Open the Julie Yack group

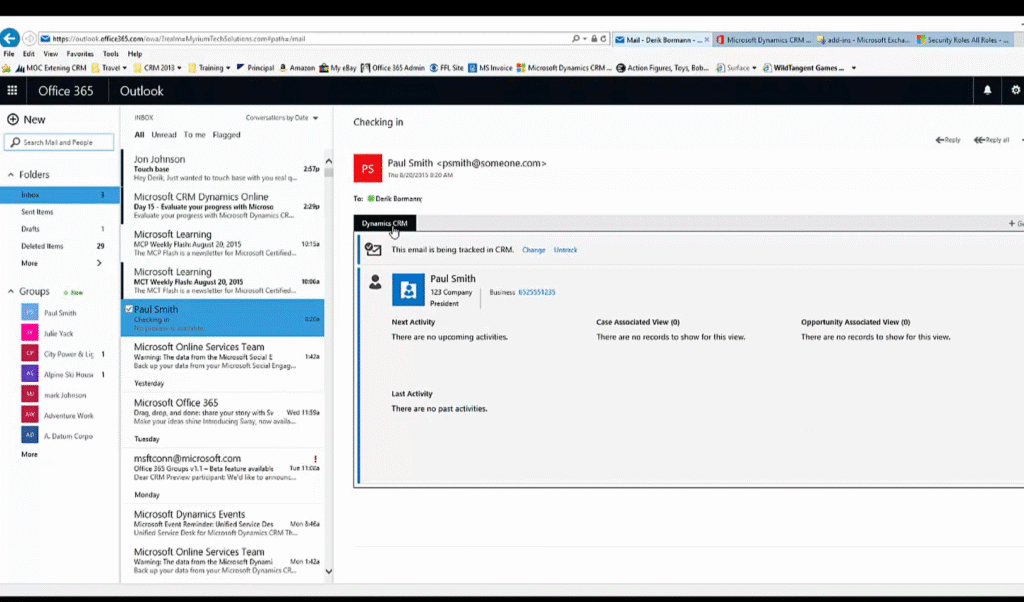(x=59, y=334)
